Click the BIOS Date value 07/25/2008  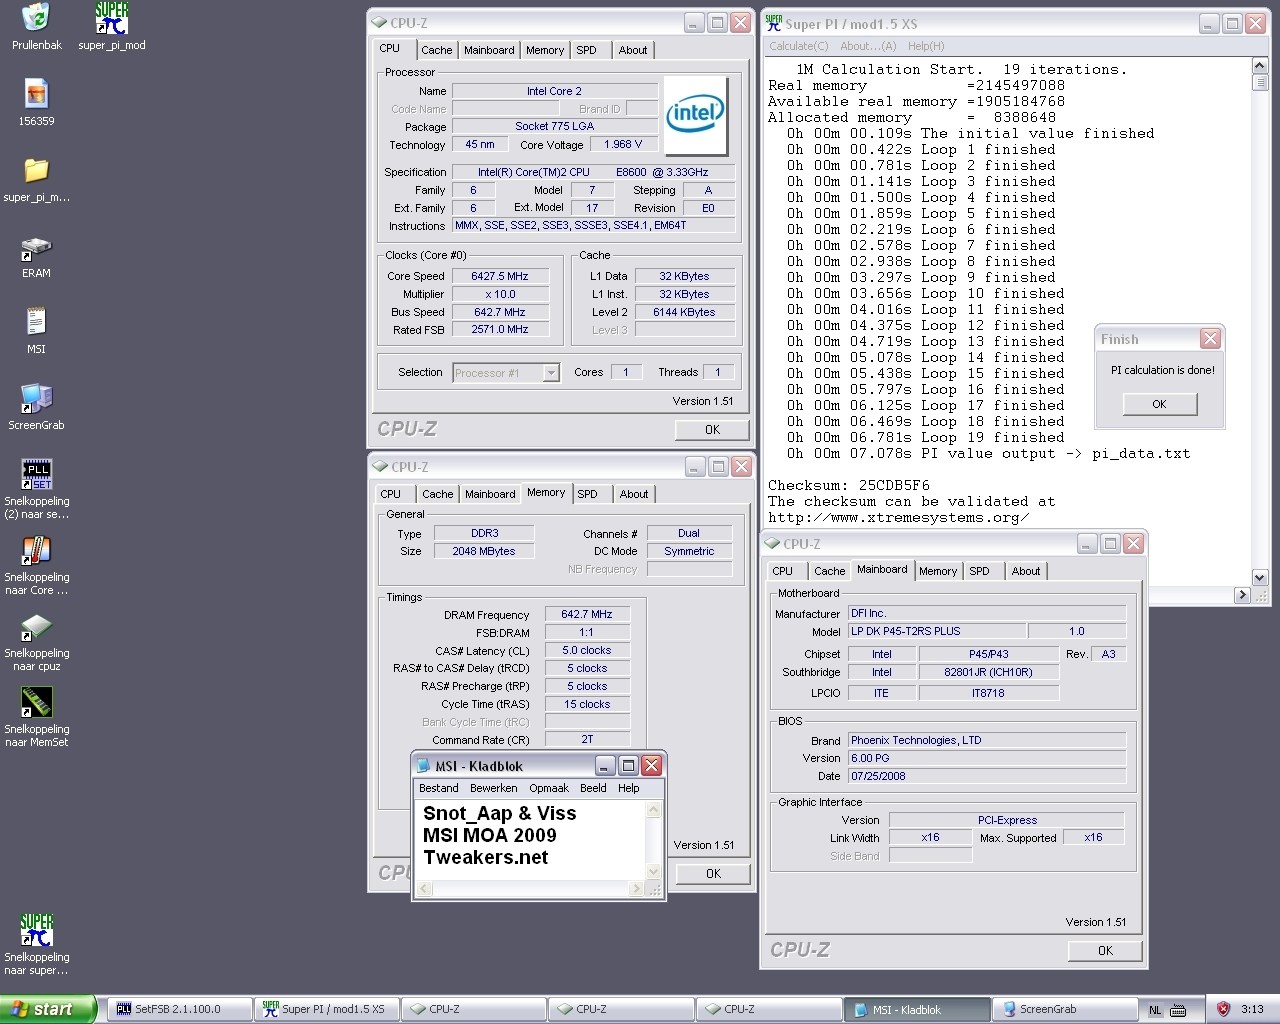[x=986, y=776]
